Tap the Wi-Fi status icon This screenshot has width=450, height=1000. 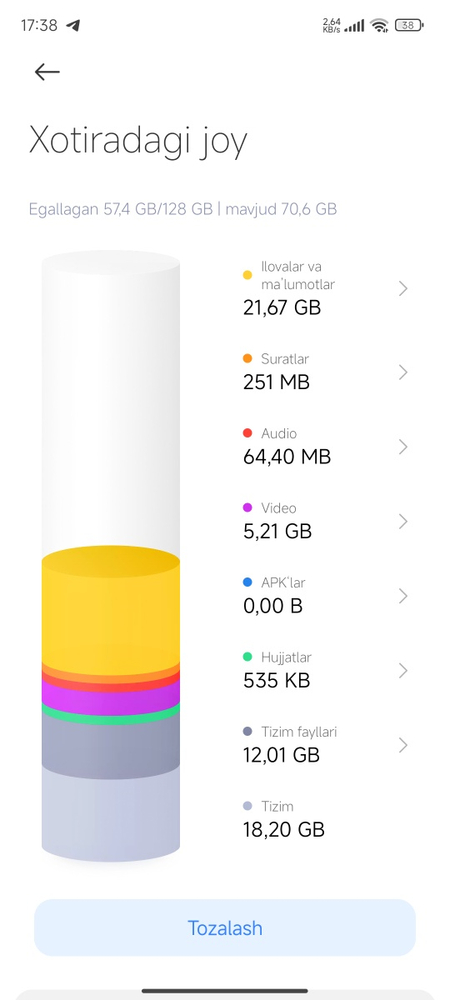point(380,26)
